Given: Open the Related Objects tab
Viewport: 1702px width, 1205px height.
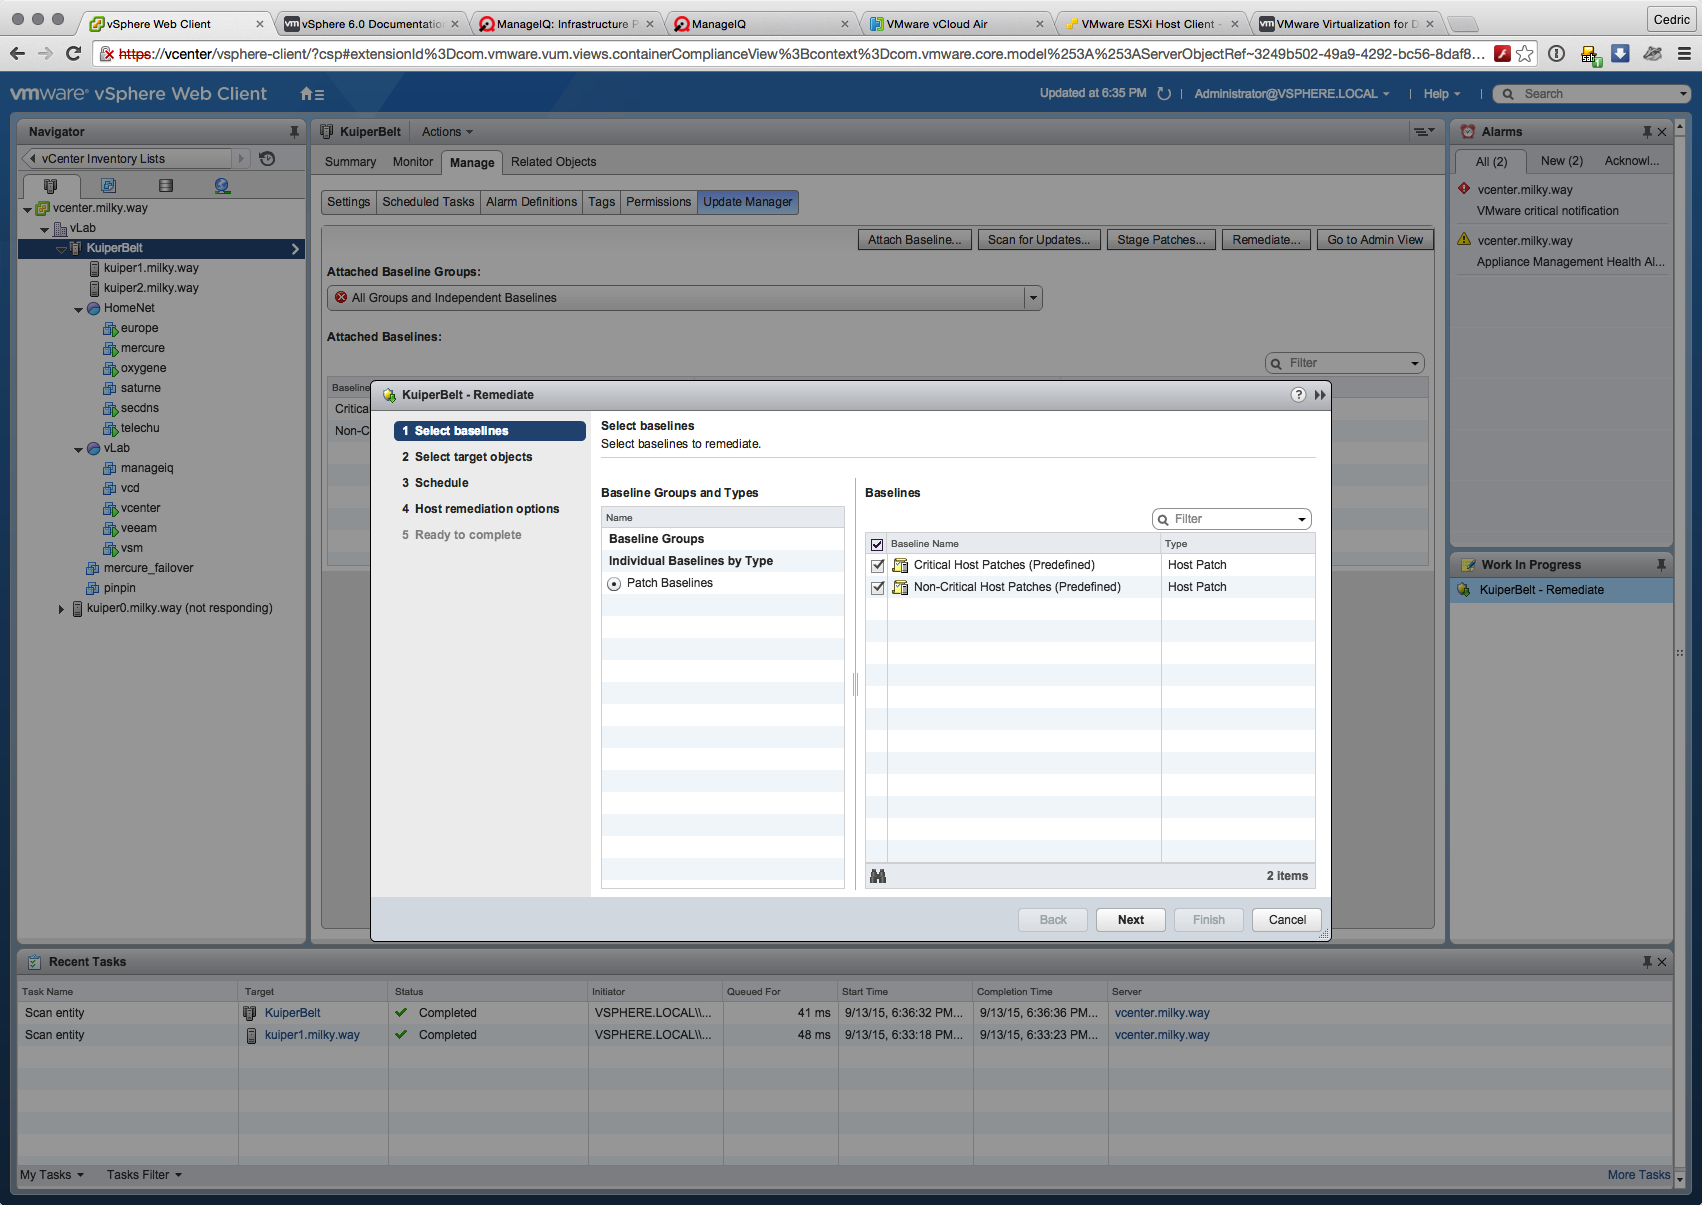Looking at the screenshot, I should [553, 162].
